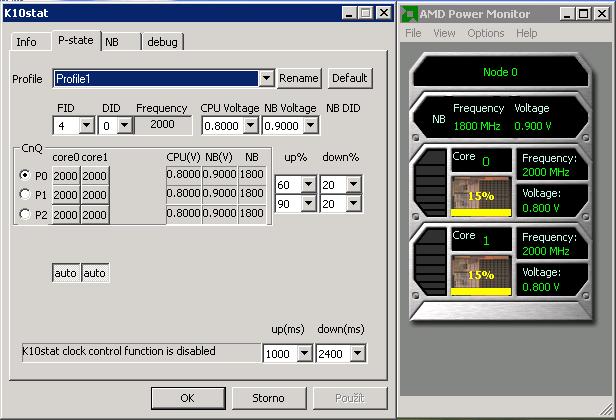
Task: Open the second-row down% dropdown next to 90
Action: pyautogui.click(x=354, y=203)
